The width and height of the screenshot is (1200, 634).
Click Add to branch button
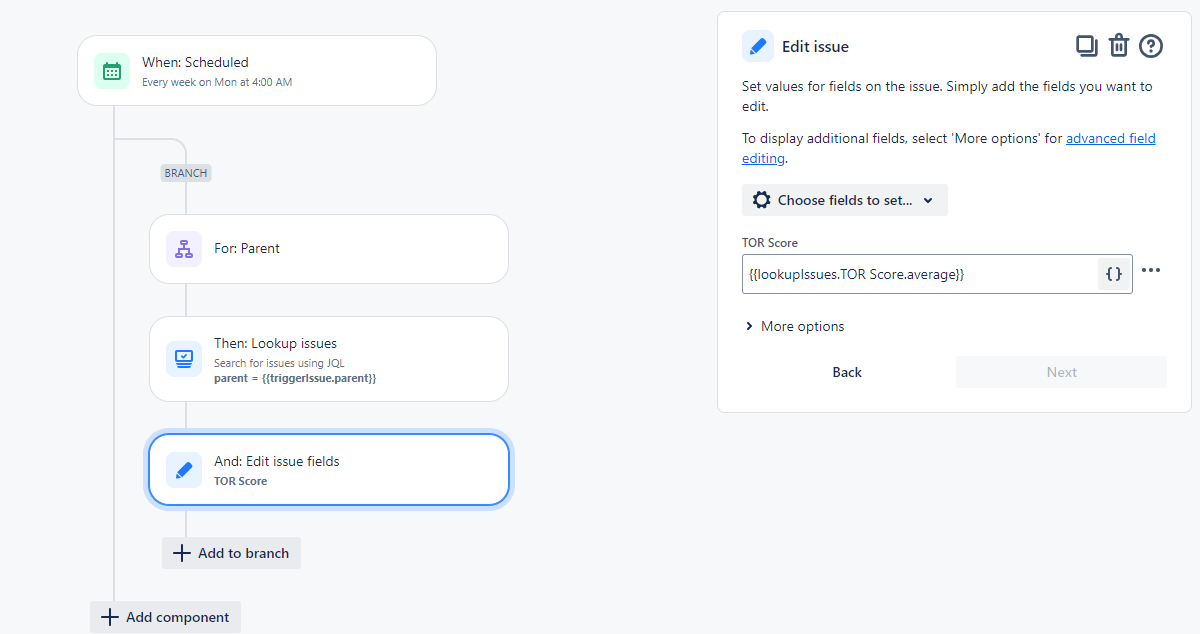232,553
